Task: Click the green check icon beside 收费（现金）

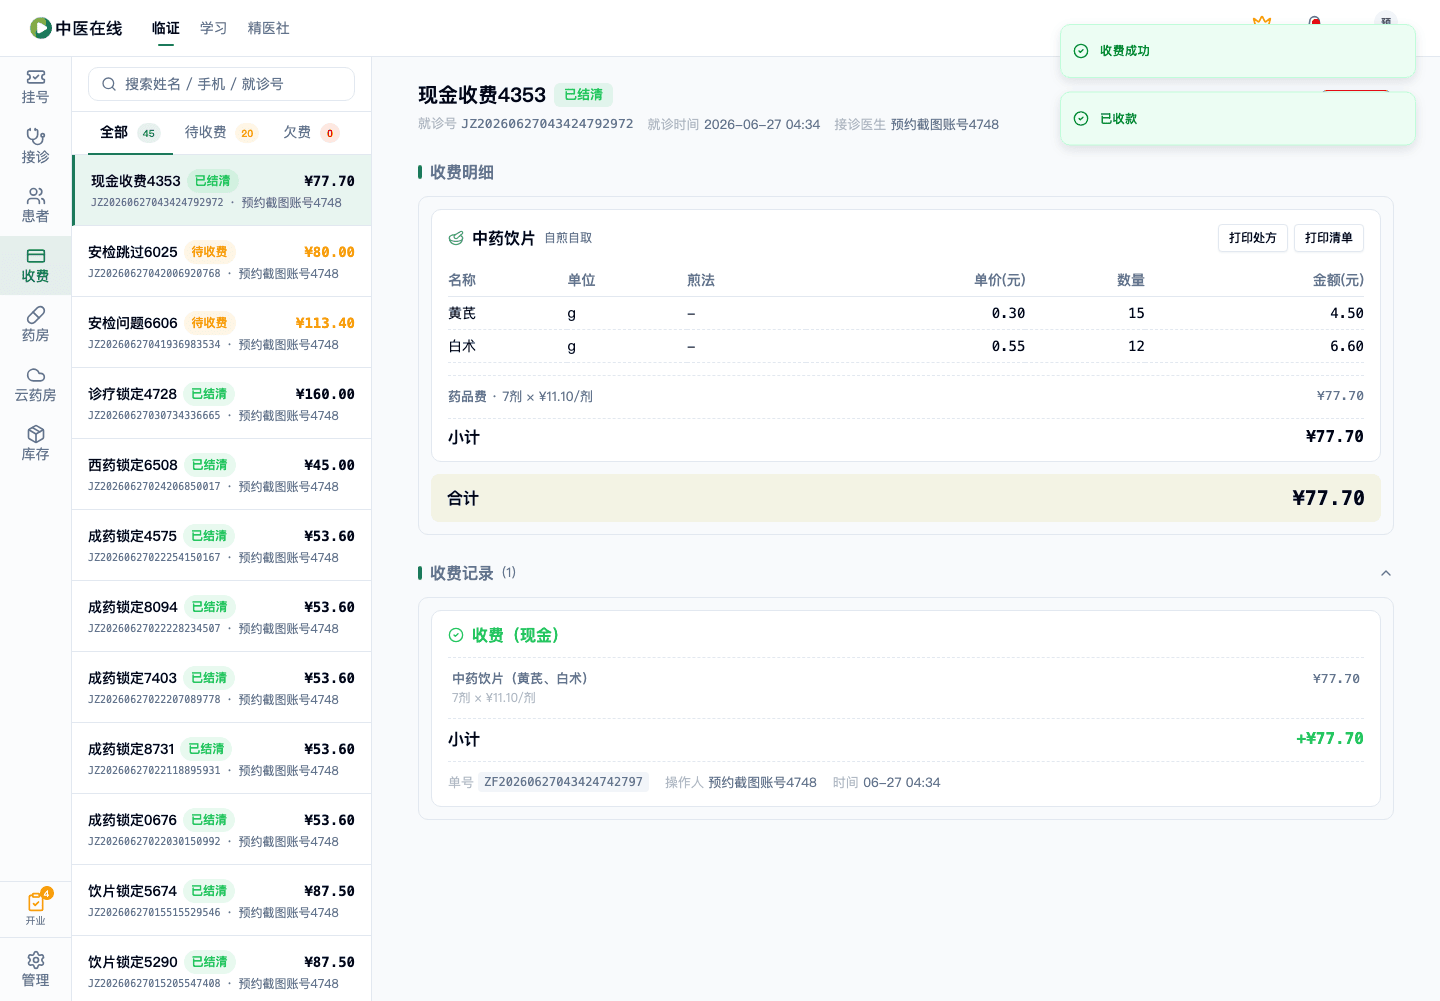Action: pos(456,635)
